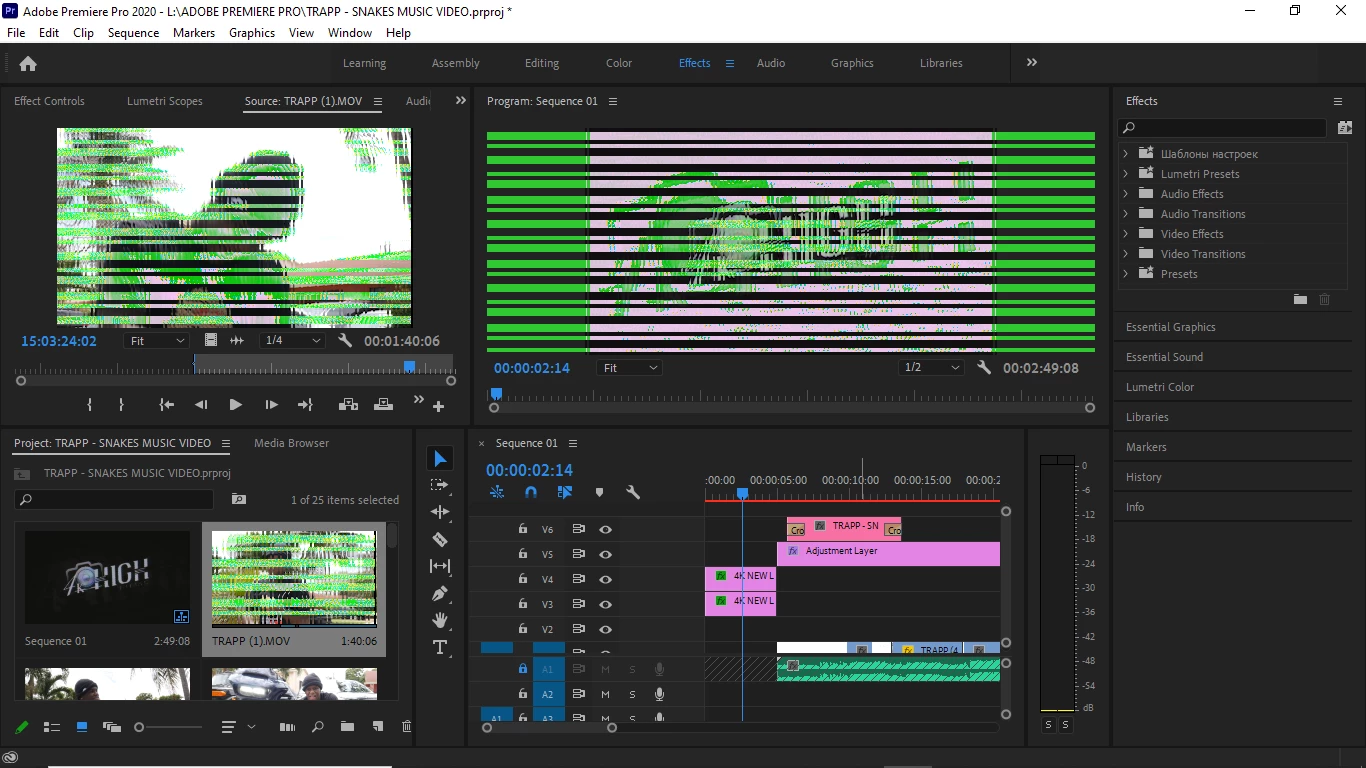
Task: Select the Selection tool arrow
Action: (x=440, y=459)
